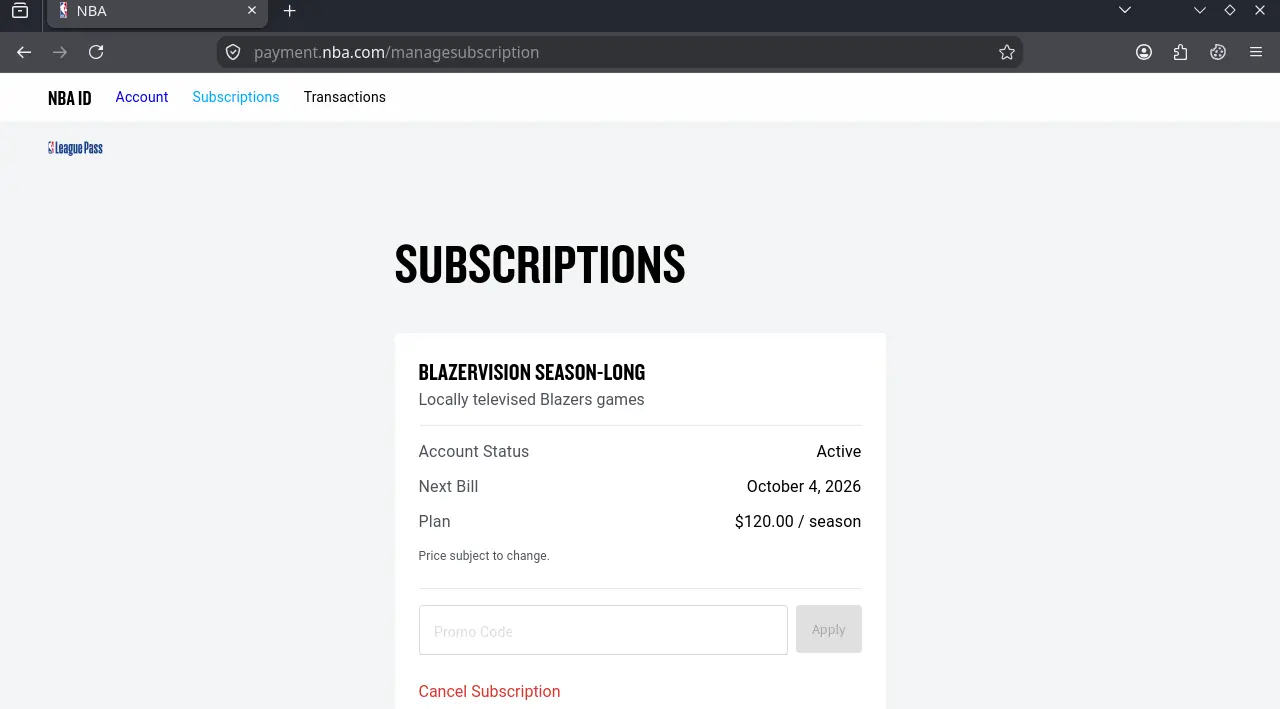Click the shield tracking protection icon
The image size is (1280, 709).
point(233,52)
